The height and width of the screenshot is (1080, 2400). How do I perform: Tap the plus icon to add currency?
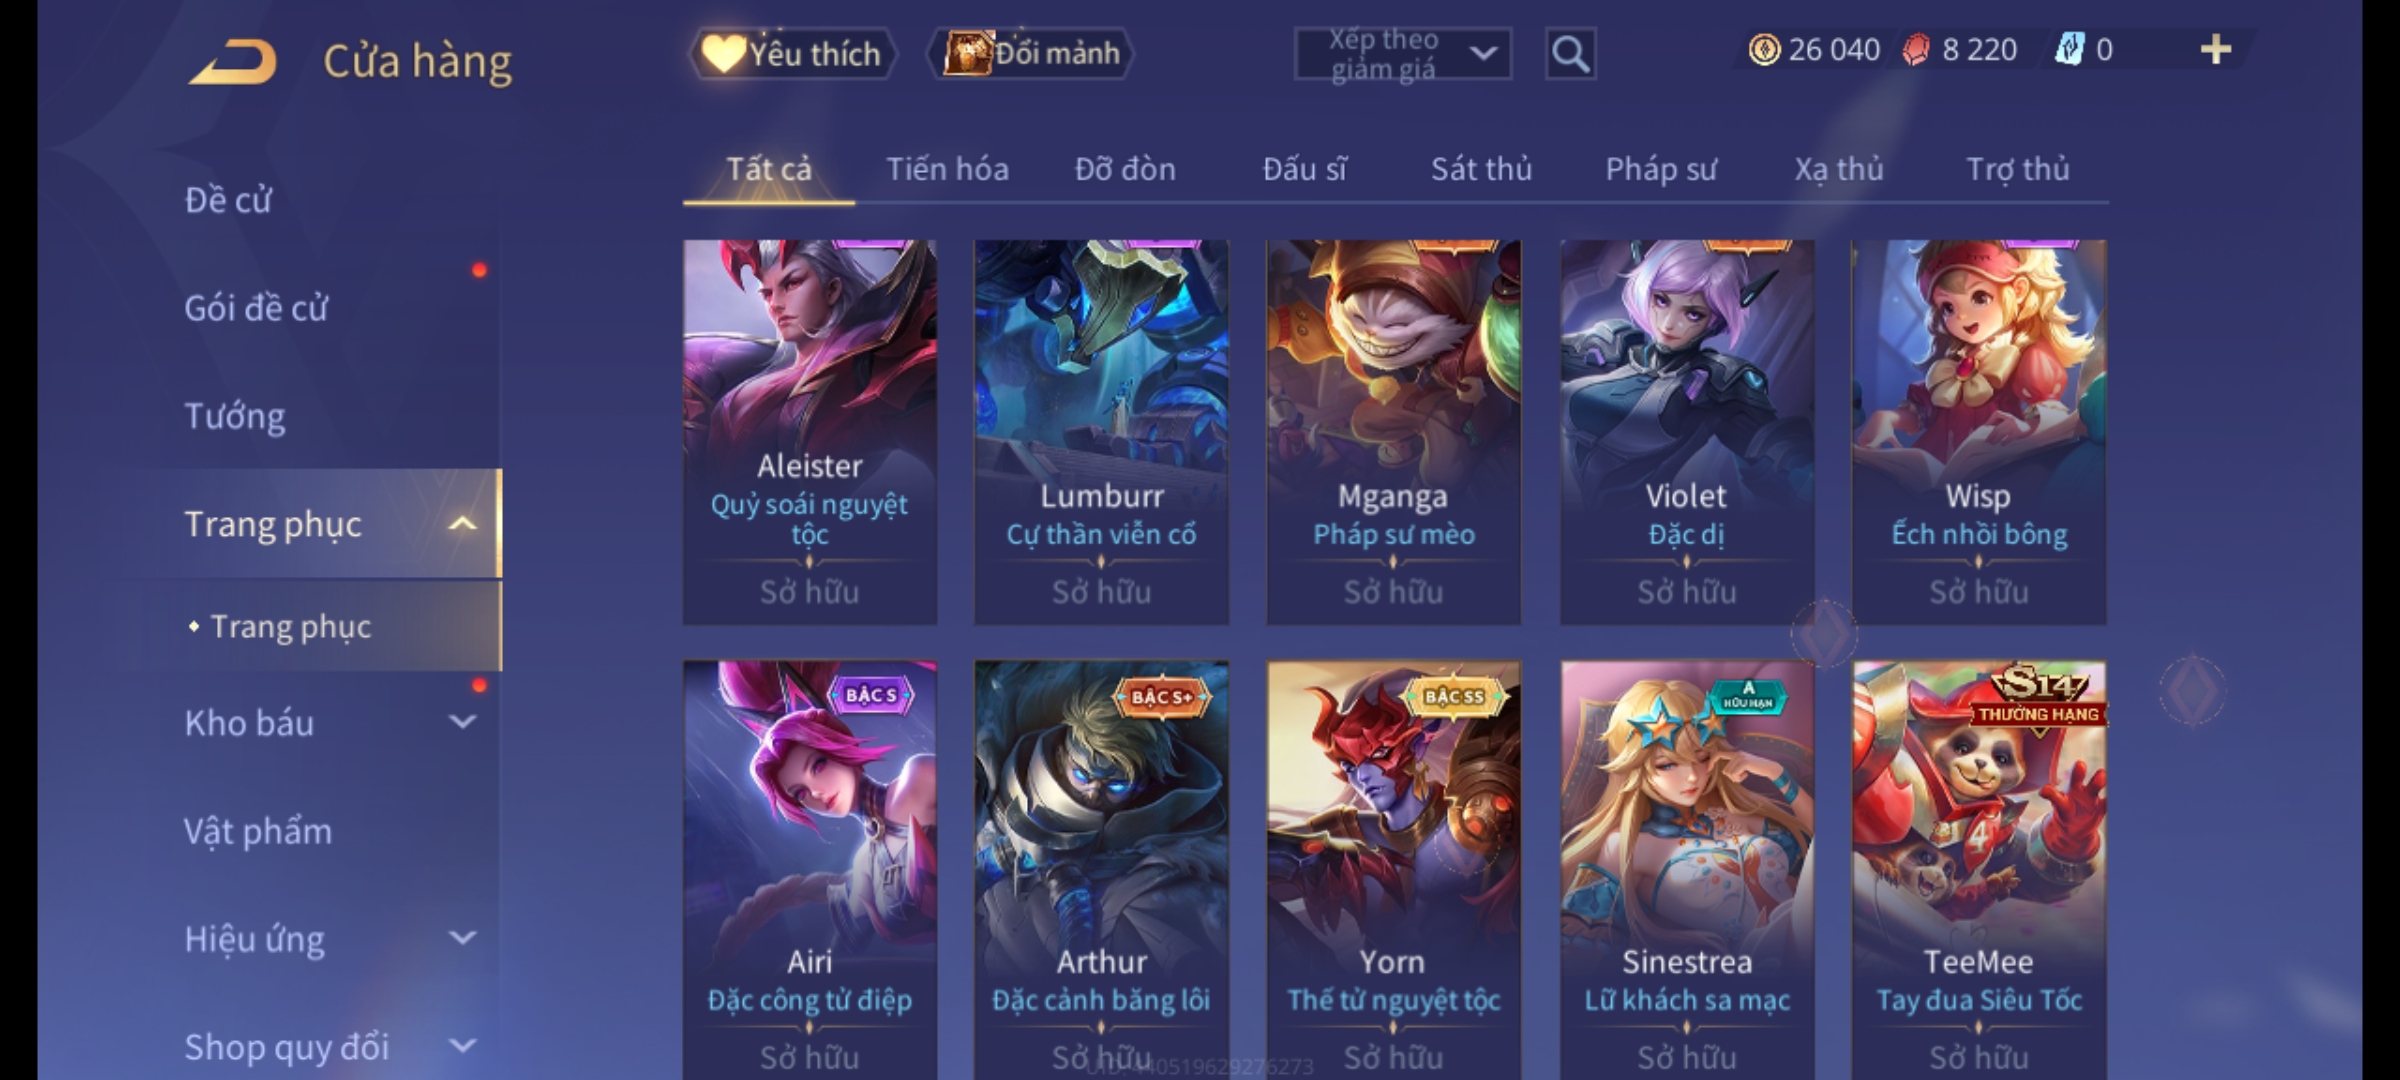click(2216, 49)
